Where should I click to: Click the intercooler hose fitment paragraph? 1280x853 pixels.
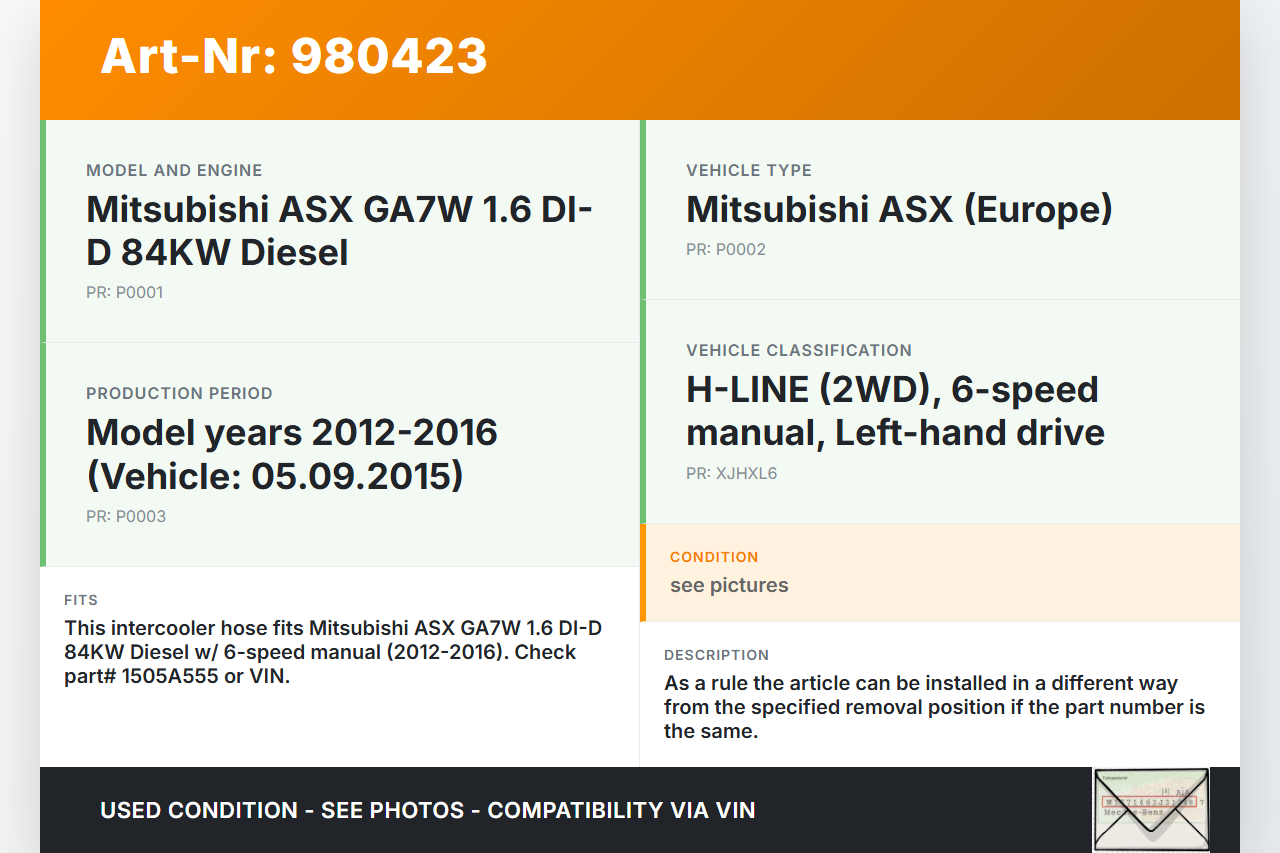point(333,652)
